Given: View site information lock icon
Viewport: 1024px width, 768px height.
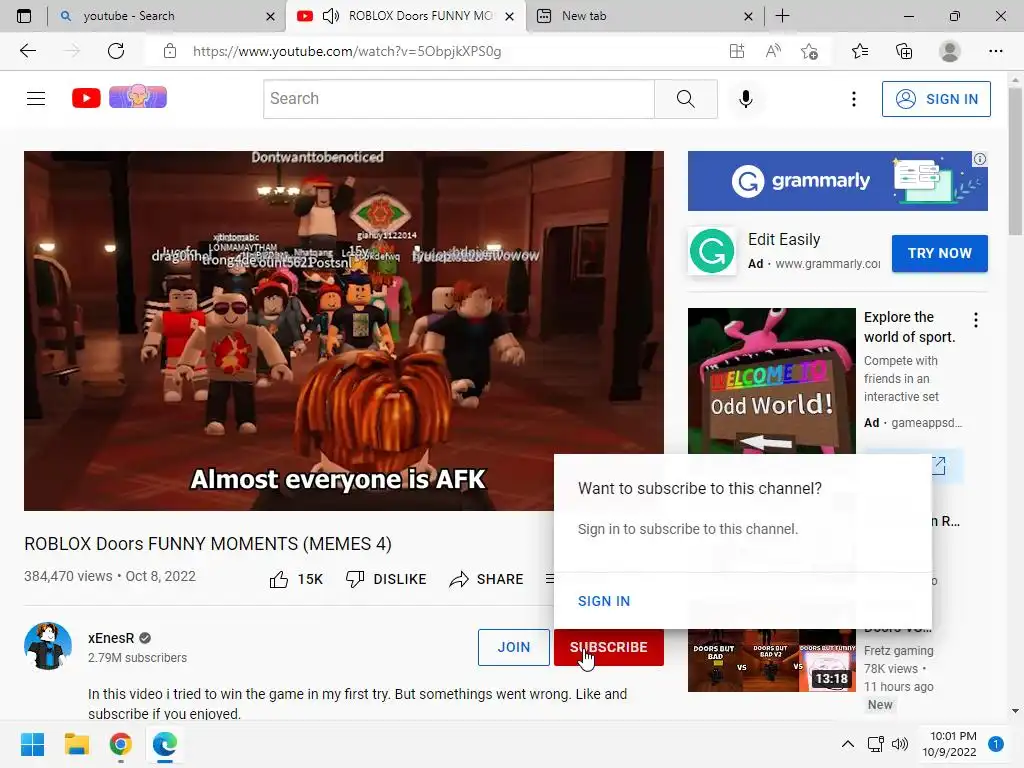Looking at the screenshot, I should [170, 51].
